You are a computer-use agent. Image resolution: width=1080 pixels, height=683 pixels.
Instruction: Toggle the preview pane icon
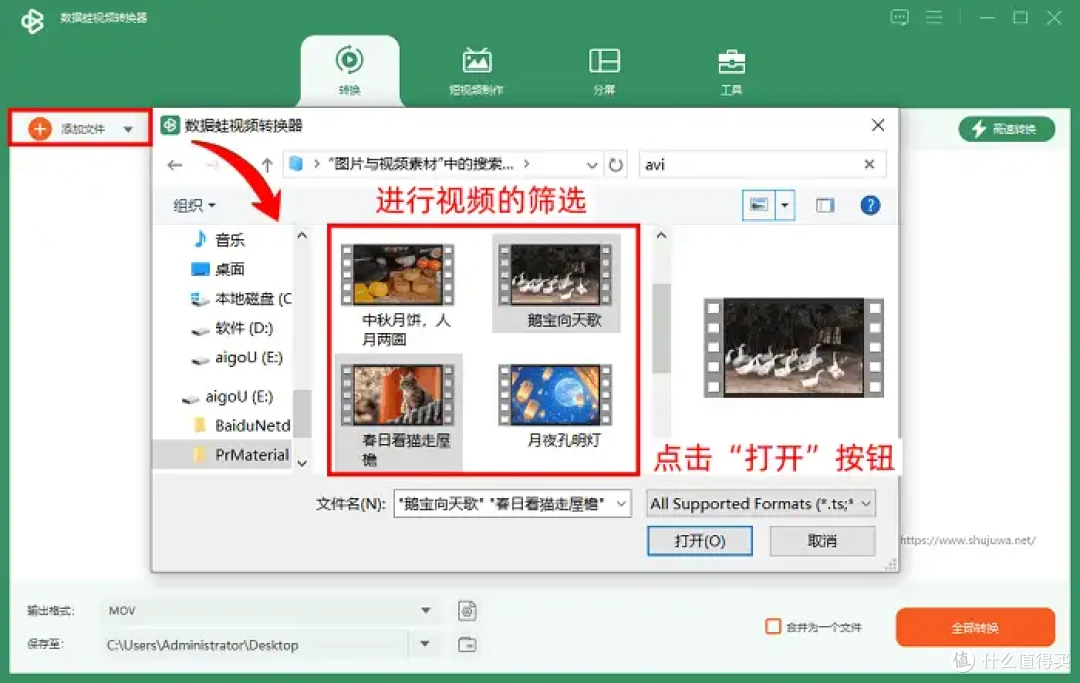(x=824, y=205)
